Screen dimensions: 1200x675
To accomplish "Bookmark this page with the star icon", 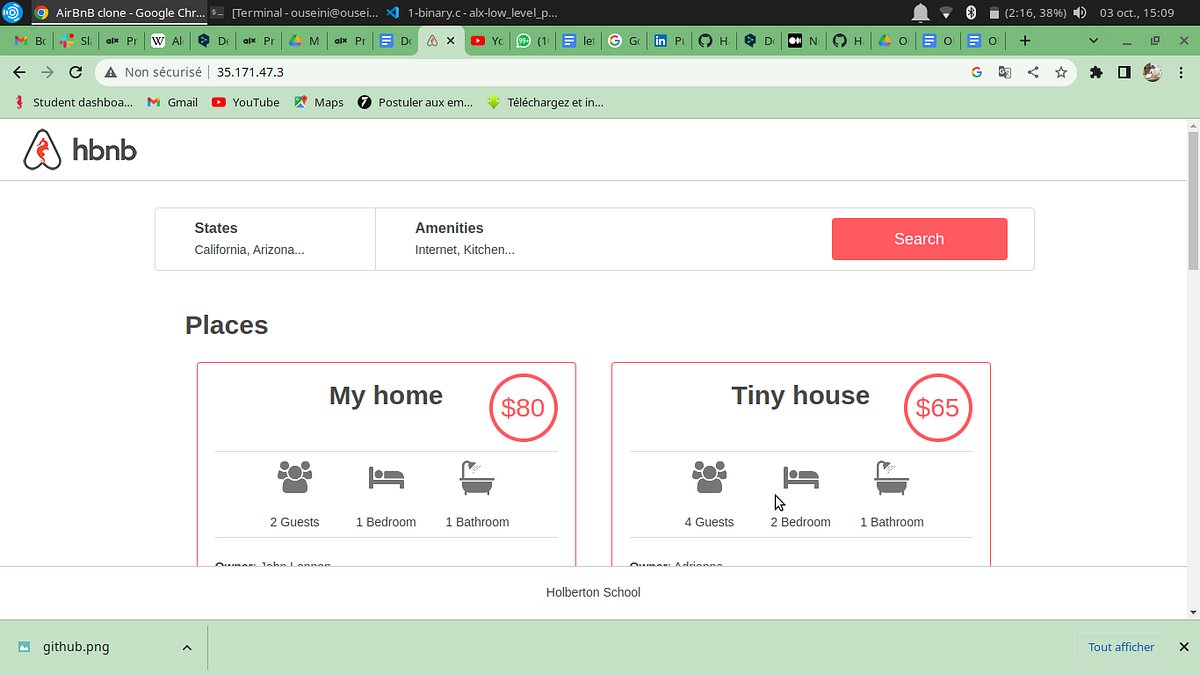I will pyautogui.click(x=1061, y=72).
